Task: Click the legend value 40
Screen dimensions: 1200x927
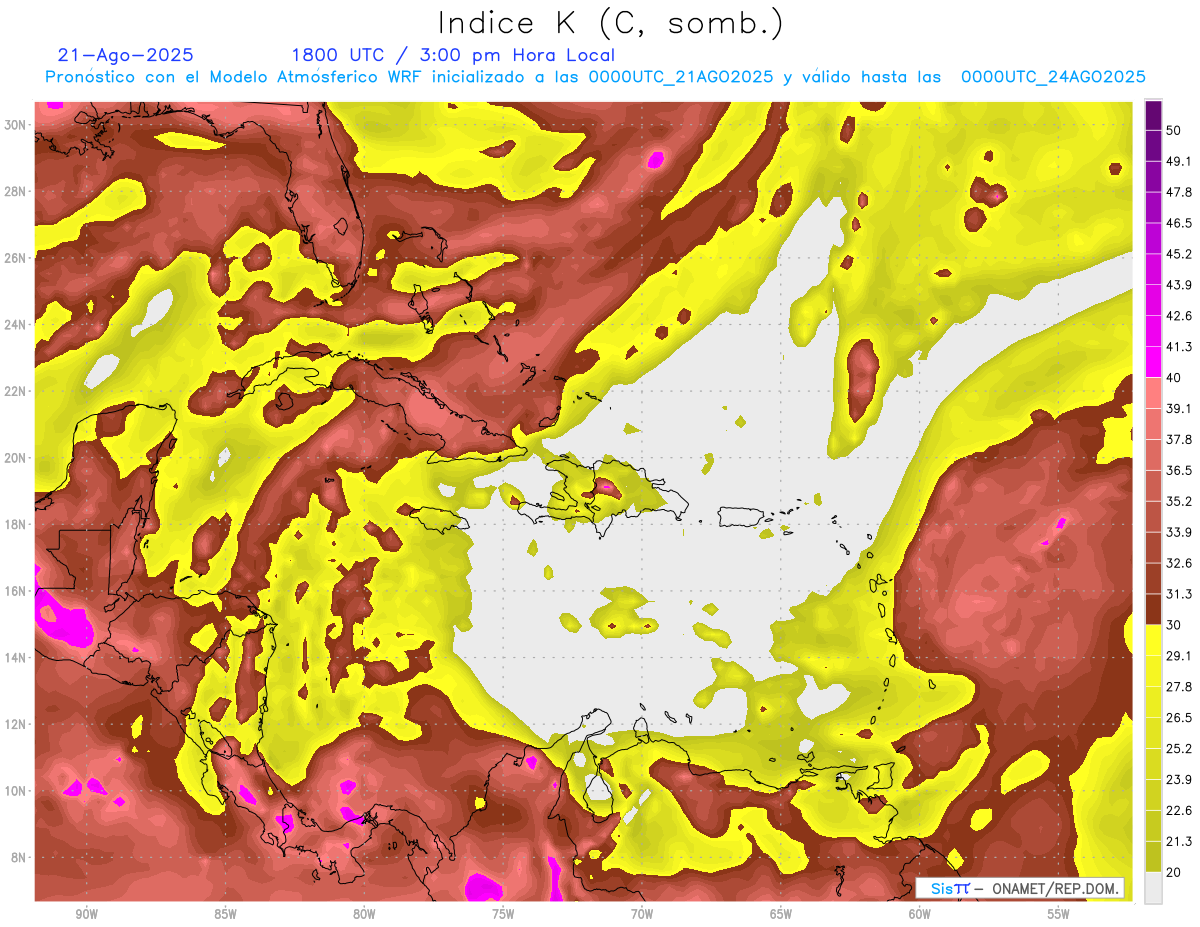Action: coord(1175,377)
